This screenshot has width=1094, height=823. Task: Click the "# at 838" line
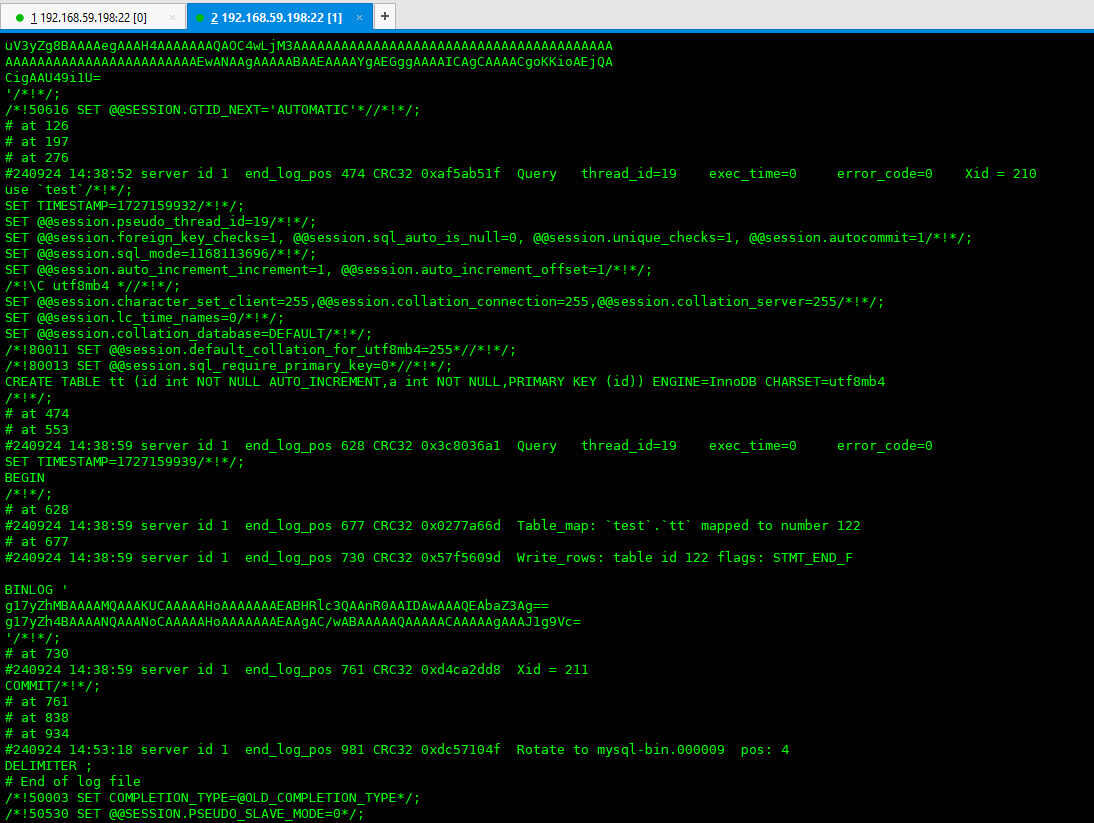(37, 718)
